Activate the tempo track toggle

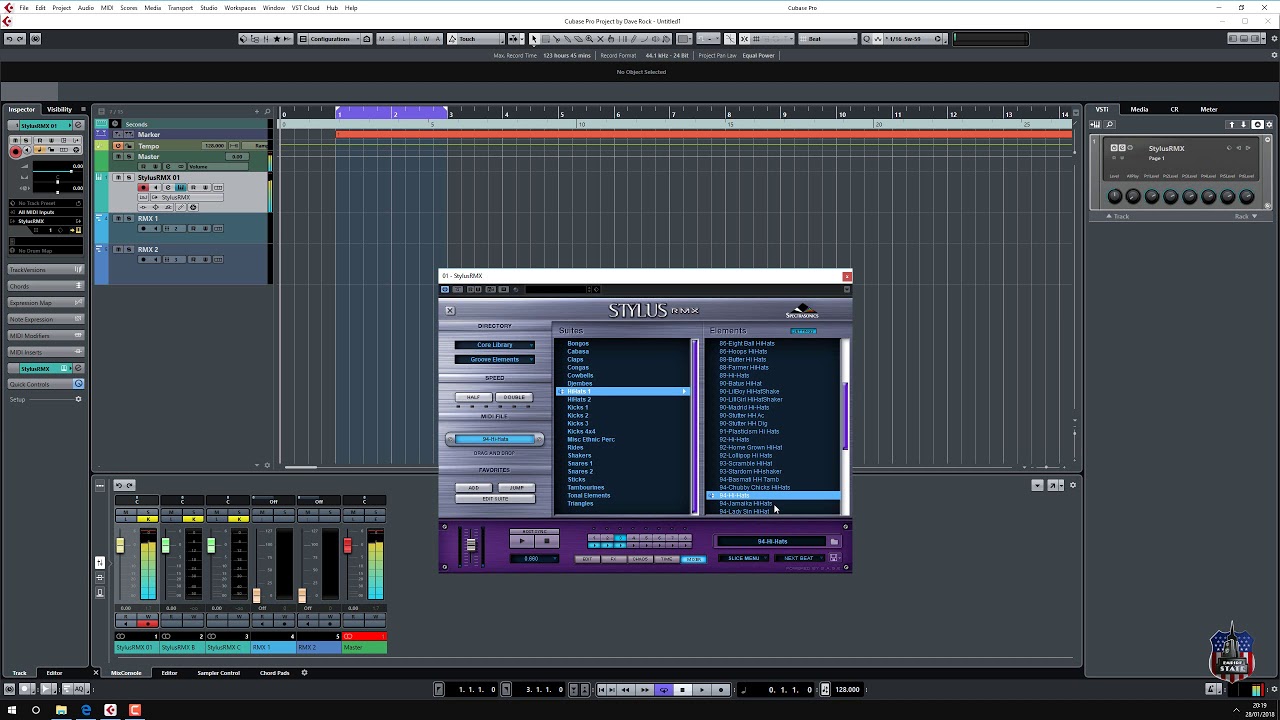click(x=118, y=146)
